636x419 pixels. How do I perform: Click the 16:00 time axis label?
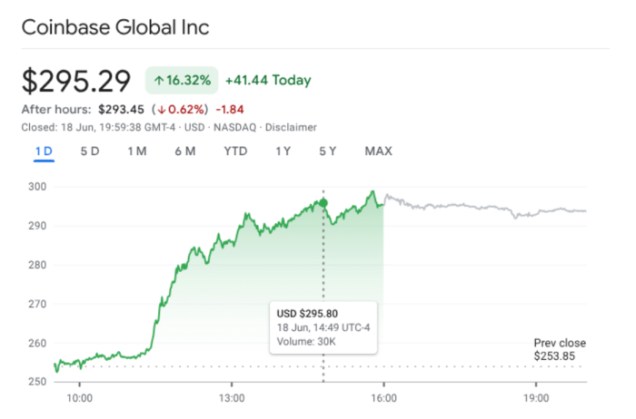[x=385, y=396]
